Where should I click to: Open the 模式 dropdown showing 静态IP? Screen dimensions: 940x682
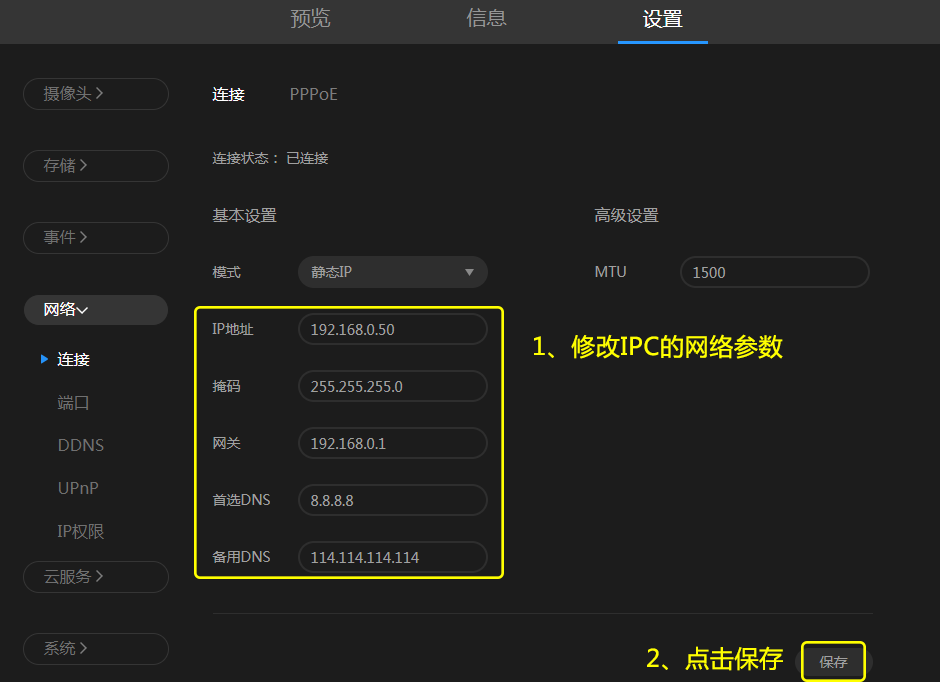(x=392, y=271)
